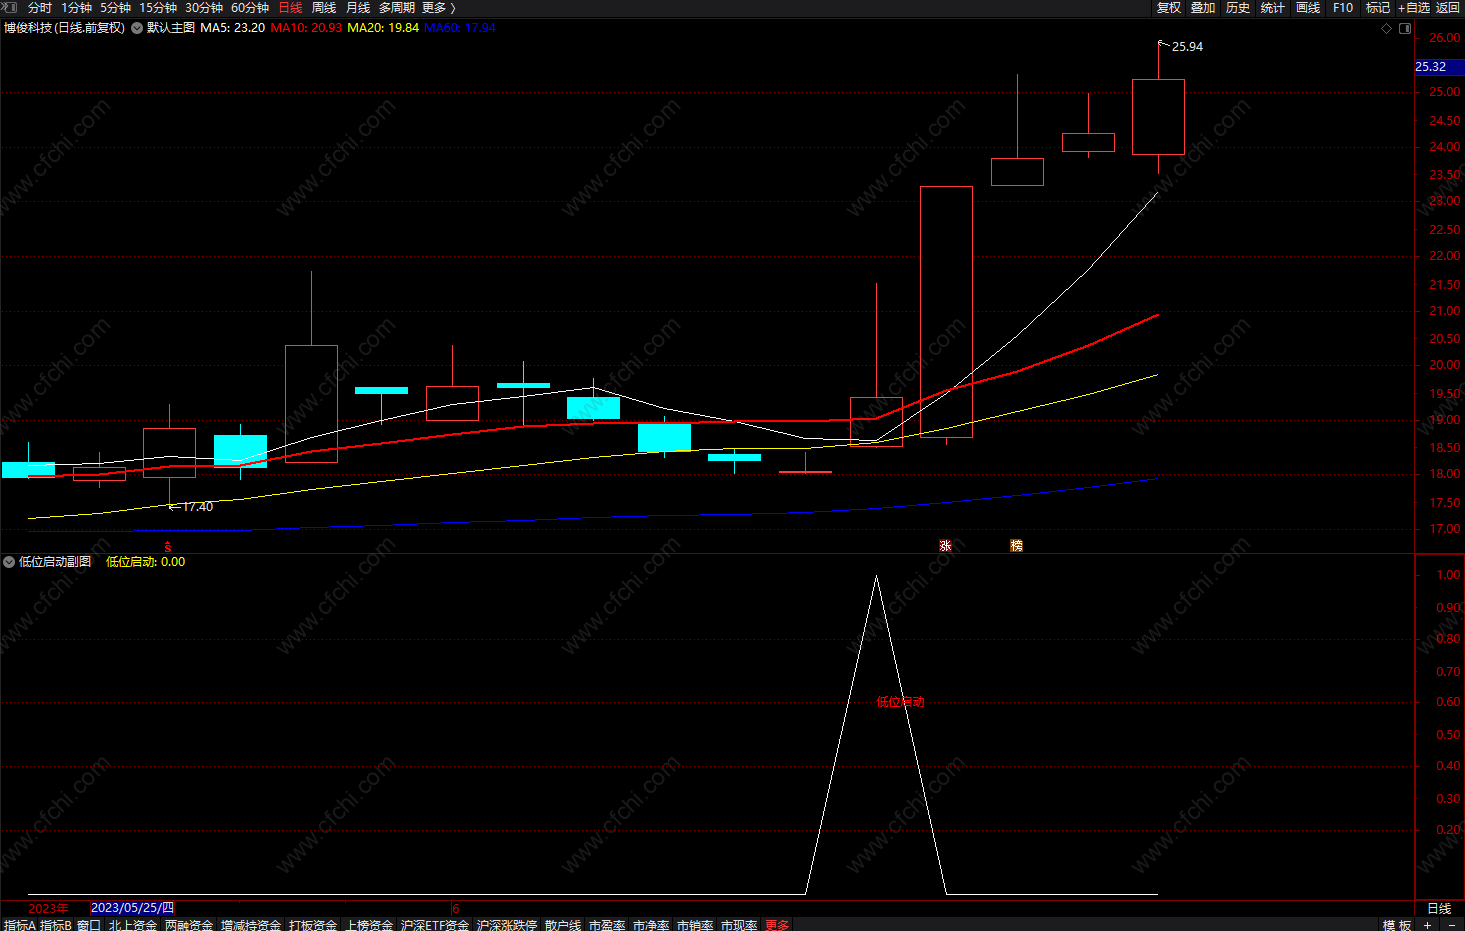Toggle the side panel icon near price axis

(1405, 29)
